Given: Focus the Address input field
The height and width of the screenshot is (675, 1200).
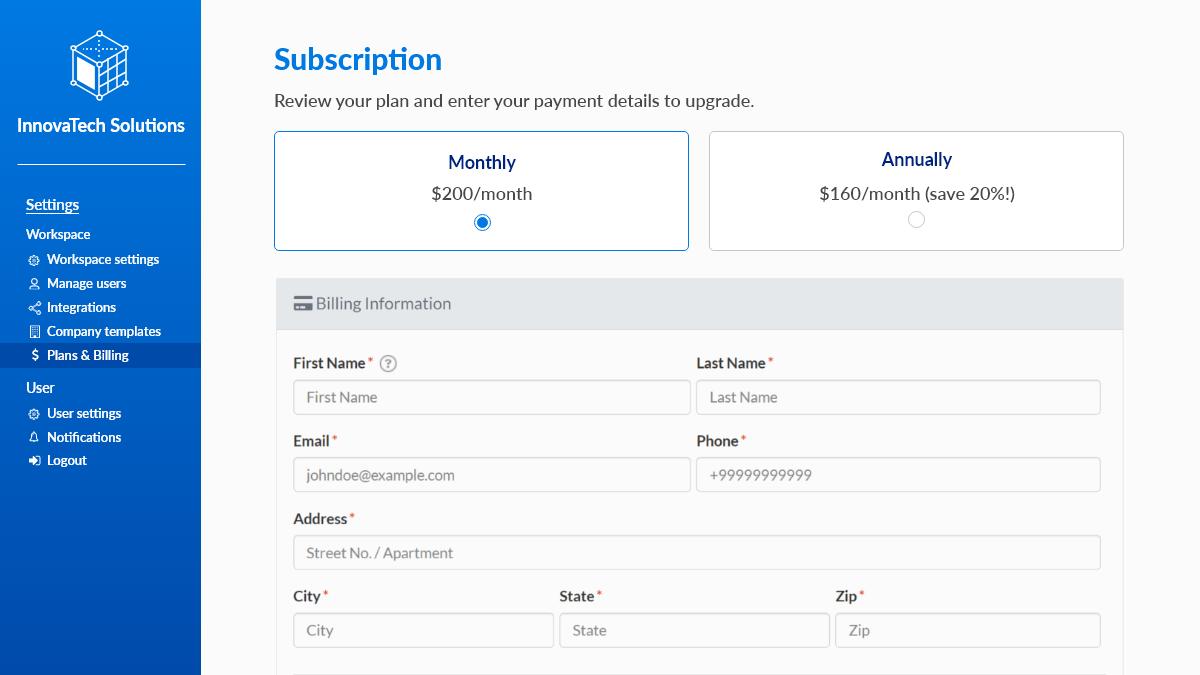Looking at the screenshot, I should (x=697, y=553).
